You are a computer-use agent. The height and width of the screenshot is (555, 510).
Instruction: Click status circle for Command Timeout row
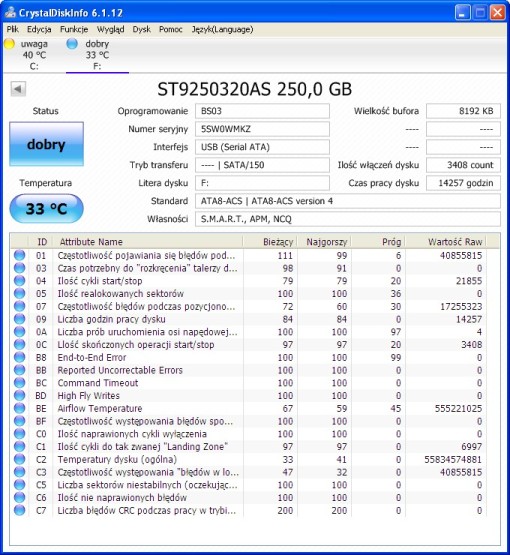(19, 383)
